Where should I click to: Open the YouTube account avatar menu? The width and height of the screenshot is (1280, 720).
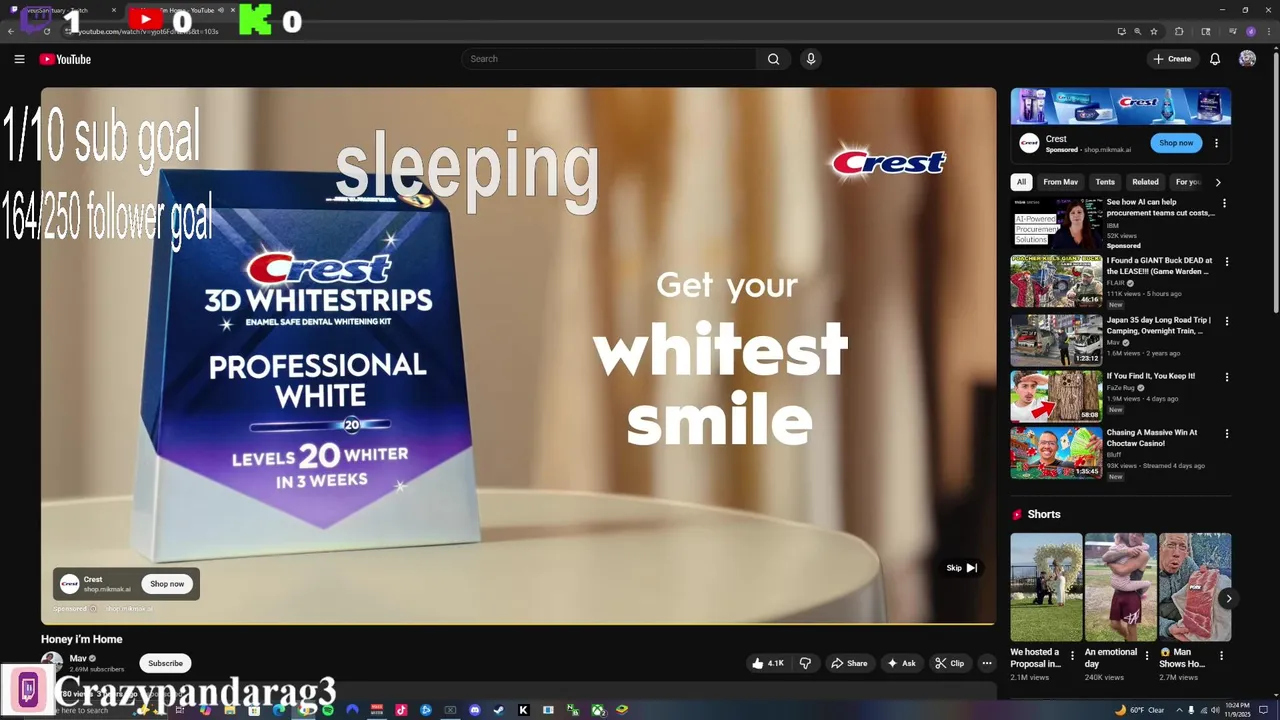1247,59
